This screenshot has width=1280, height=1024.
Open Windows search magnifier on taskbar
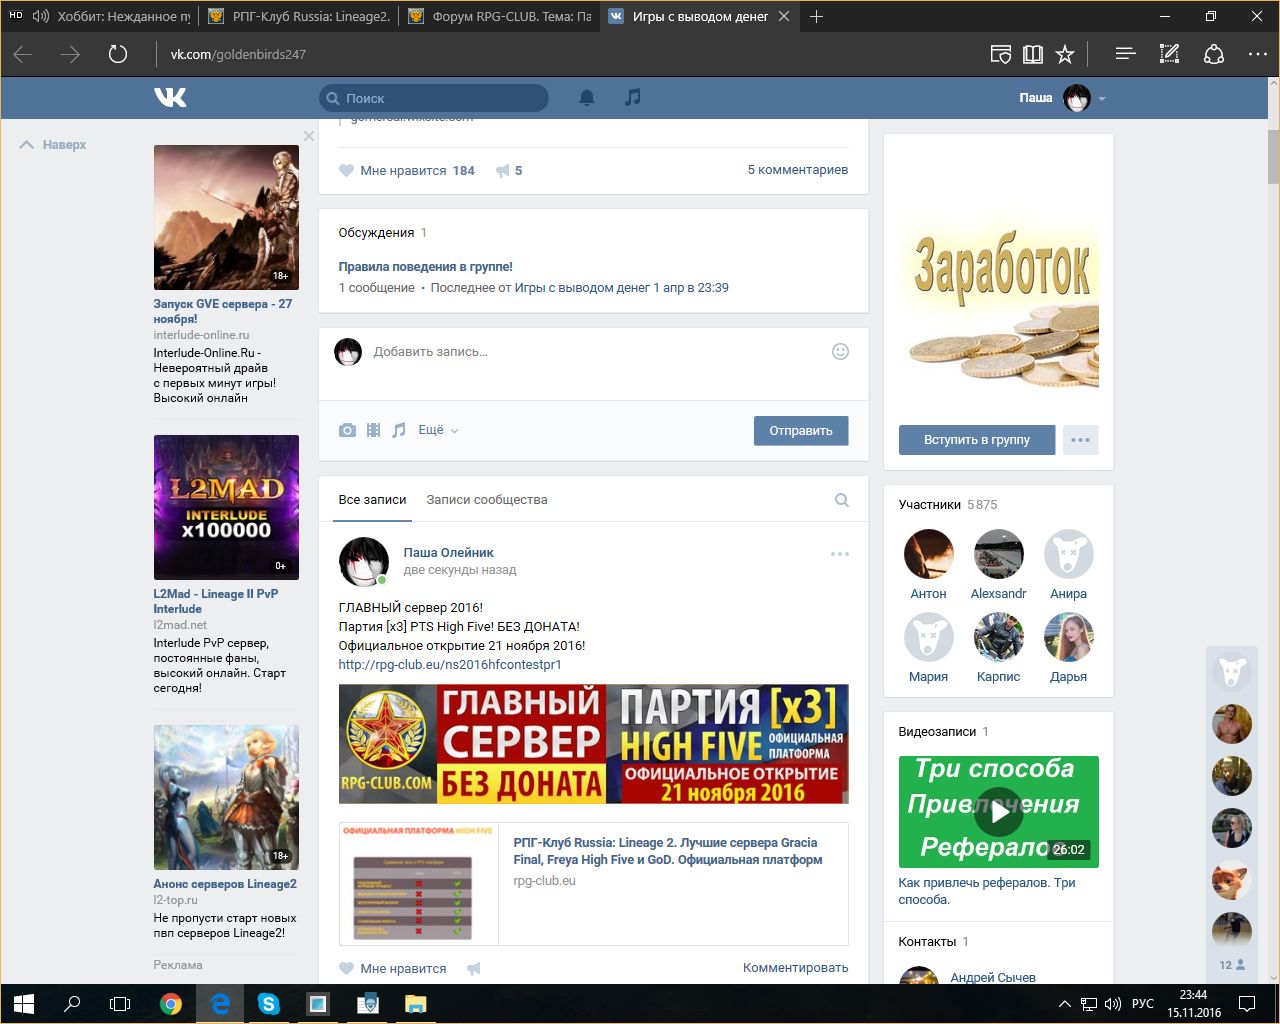pos(72,1004)
